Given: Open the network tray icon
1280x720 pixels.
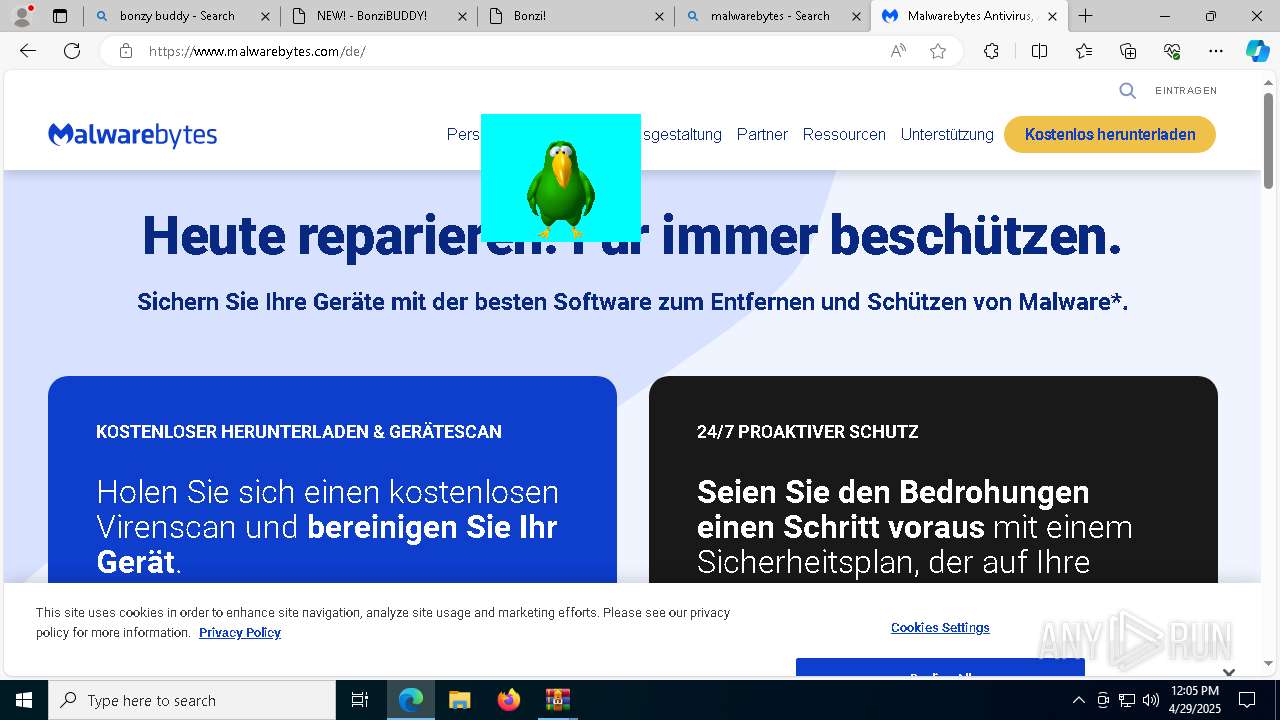Looking at the screenshot, I should pos(1126,700).
